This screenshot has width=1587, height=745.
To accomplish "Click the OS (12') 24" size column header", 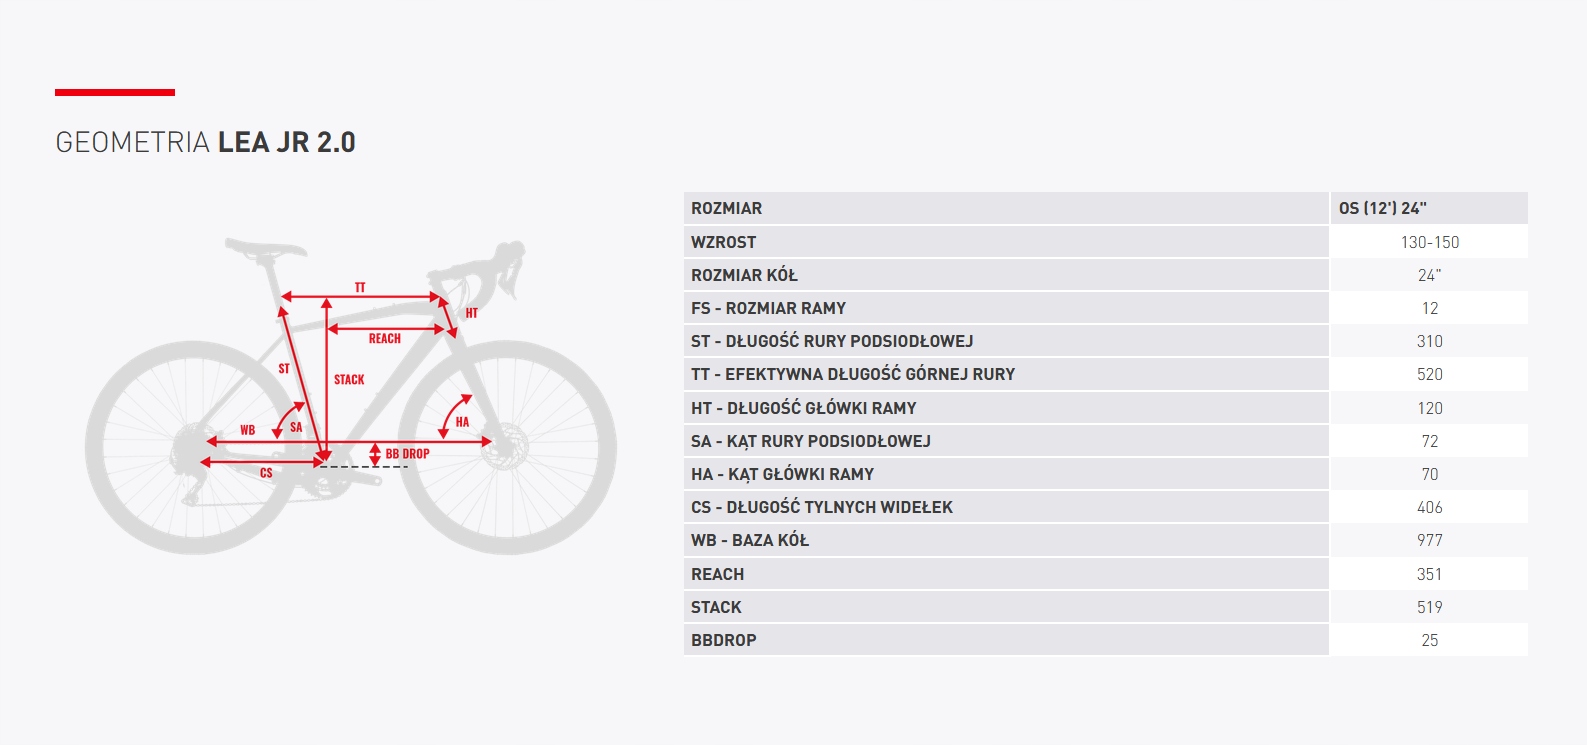I will pyautogui.click(x=1383, y=208).
